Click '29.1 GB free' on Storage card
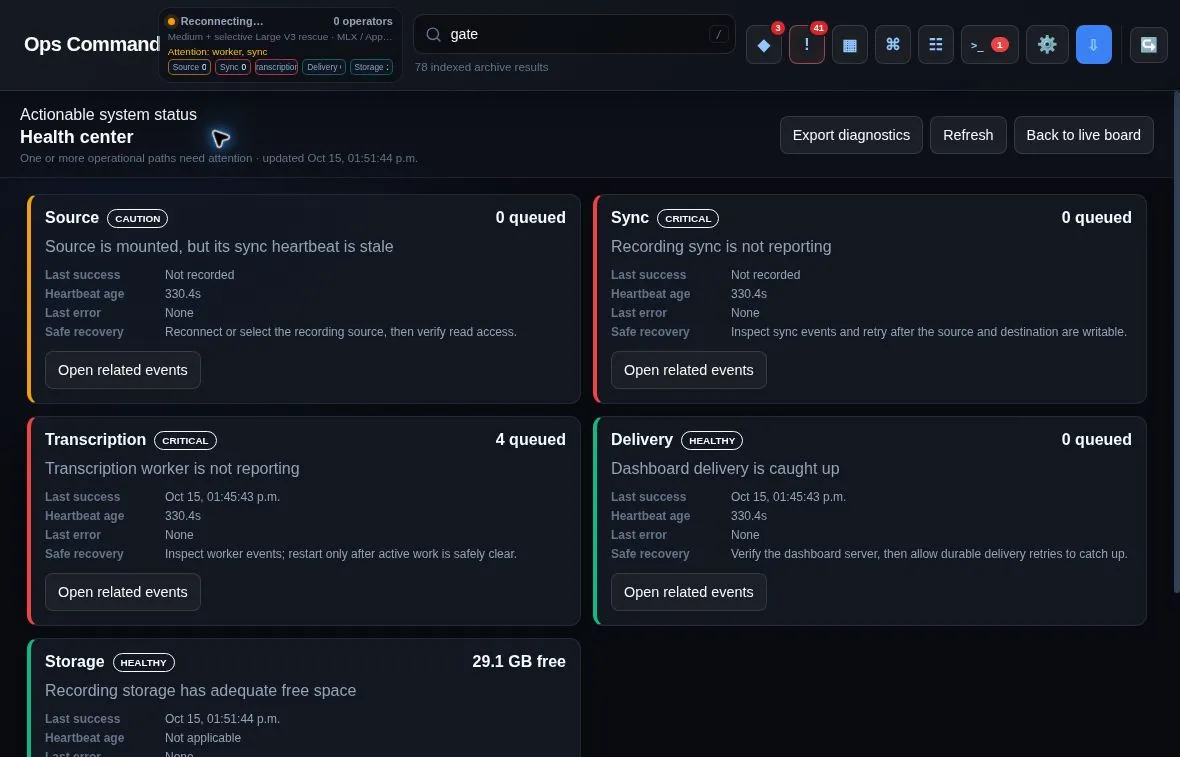The image size is (1180, 757). tap(519, 661)
